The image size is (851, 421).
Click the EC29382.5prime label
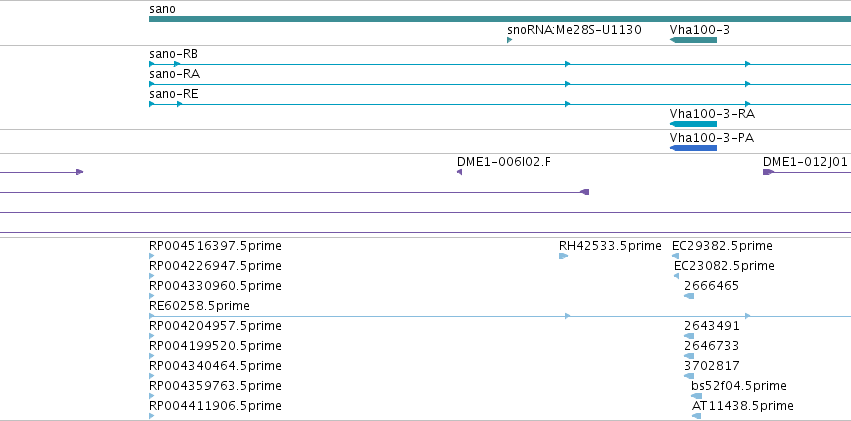click(x=722, y=246)
